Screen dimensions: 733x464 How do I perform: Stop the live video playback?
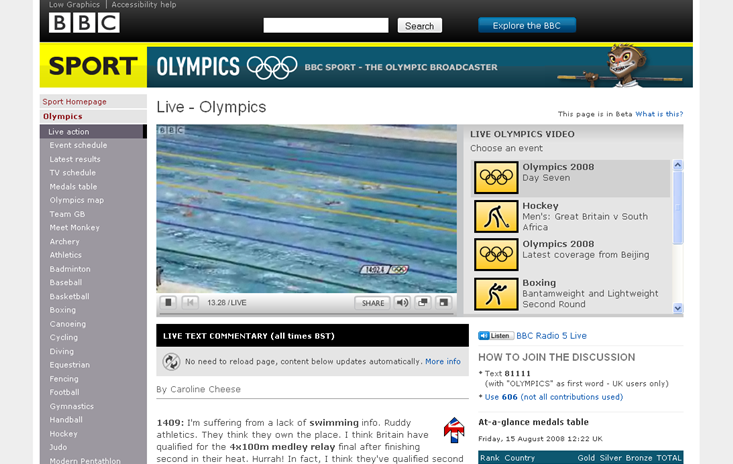click(x=168, y=303)
